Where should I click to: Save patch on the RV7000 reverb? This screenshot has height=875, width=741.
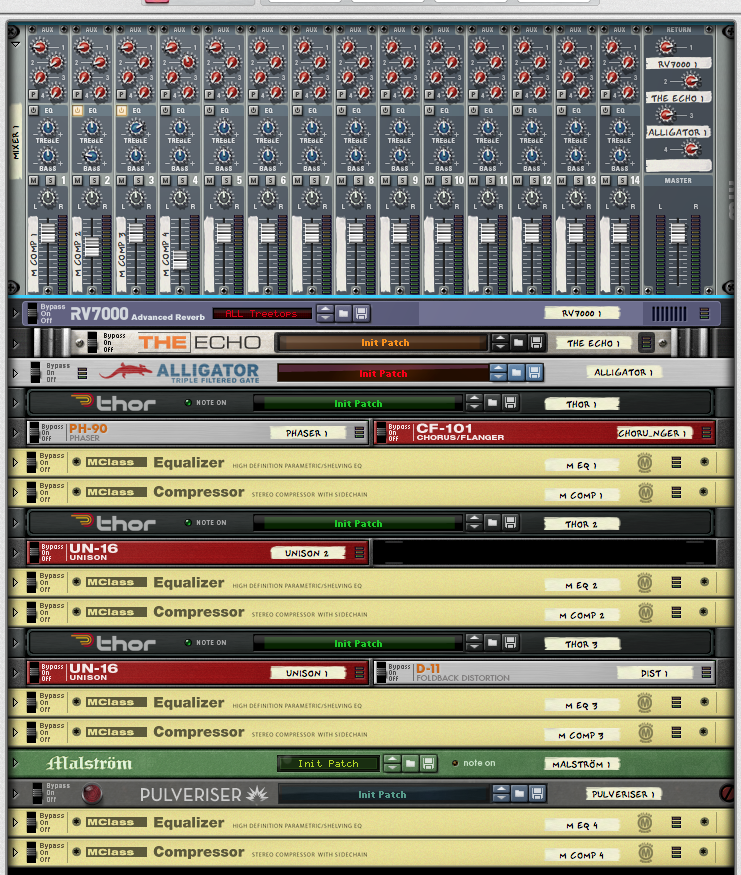point(361,314)
